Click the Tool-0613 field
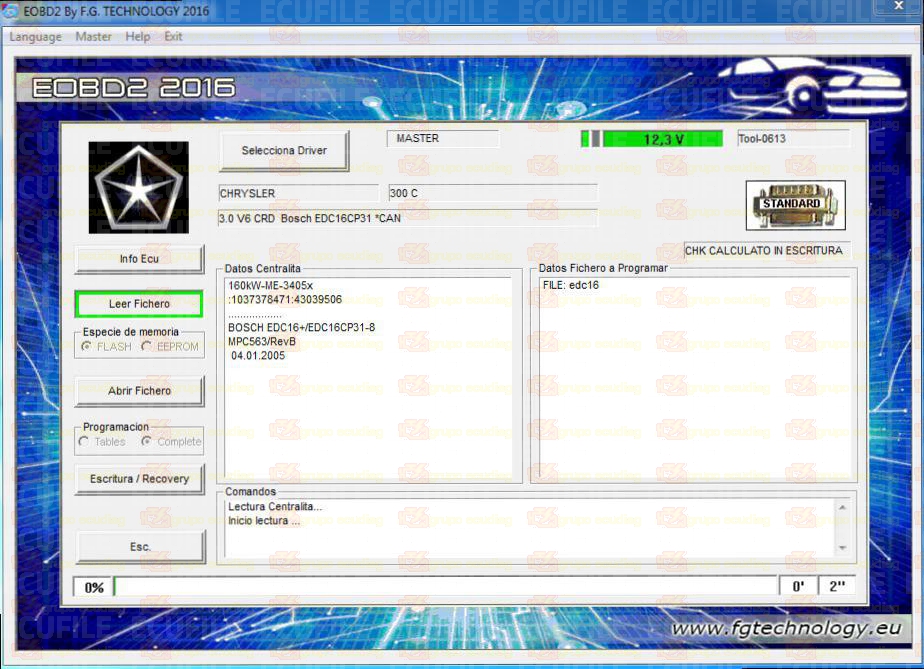 (794, 139)
